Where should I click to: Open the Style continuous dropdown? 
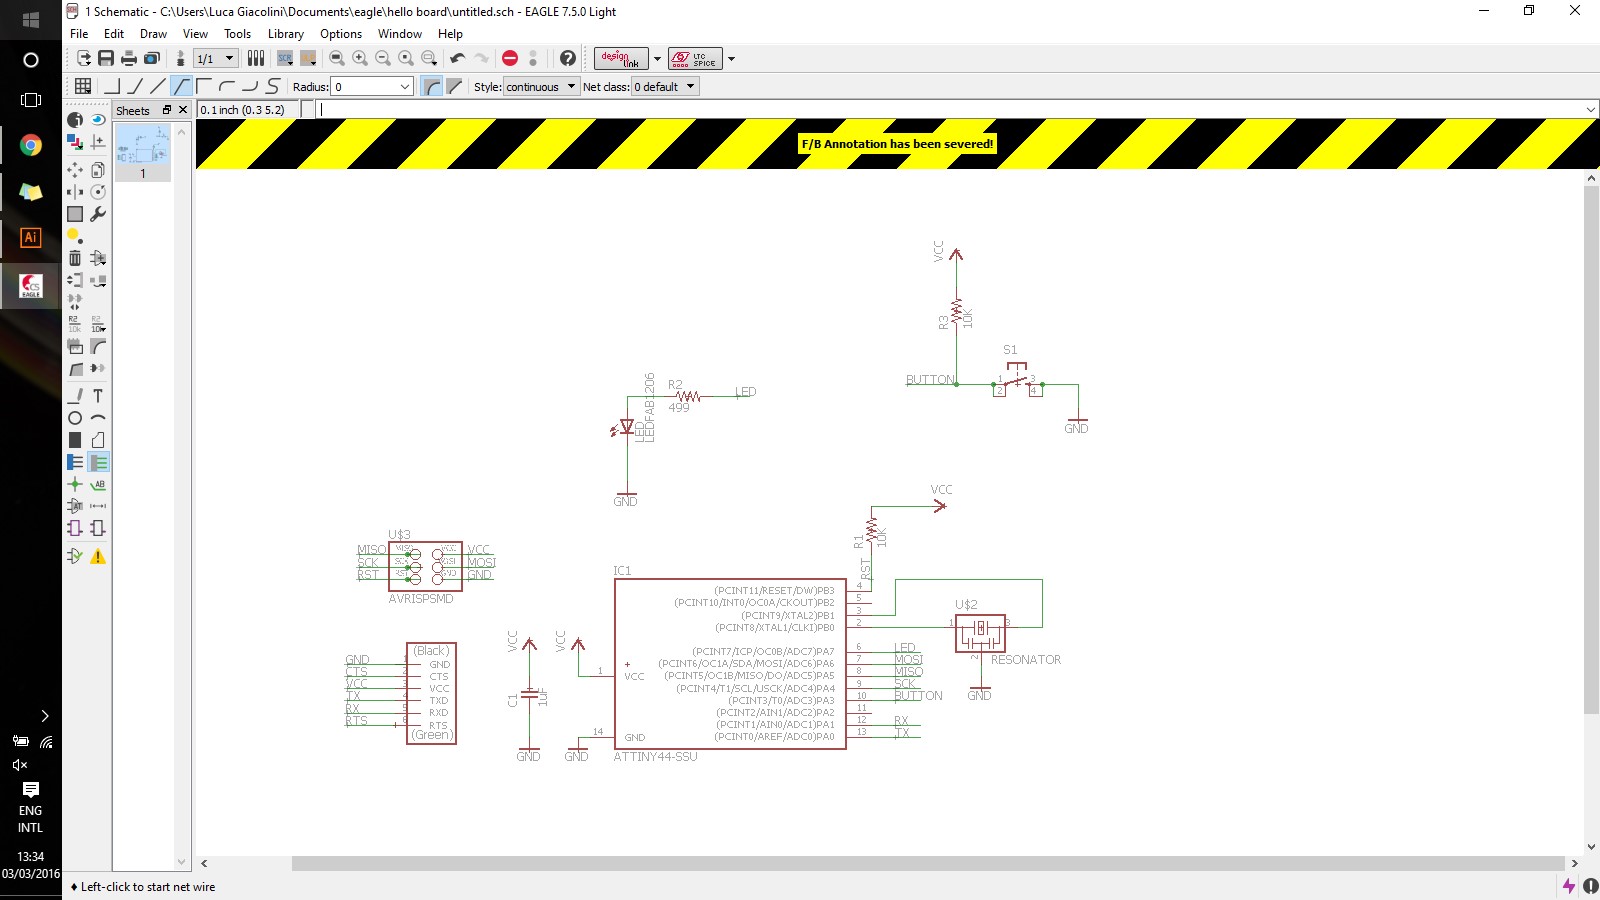click(x=541, y=87)
